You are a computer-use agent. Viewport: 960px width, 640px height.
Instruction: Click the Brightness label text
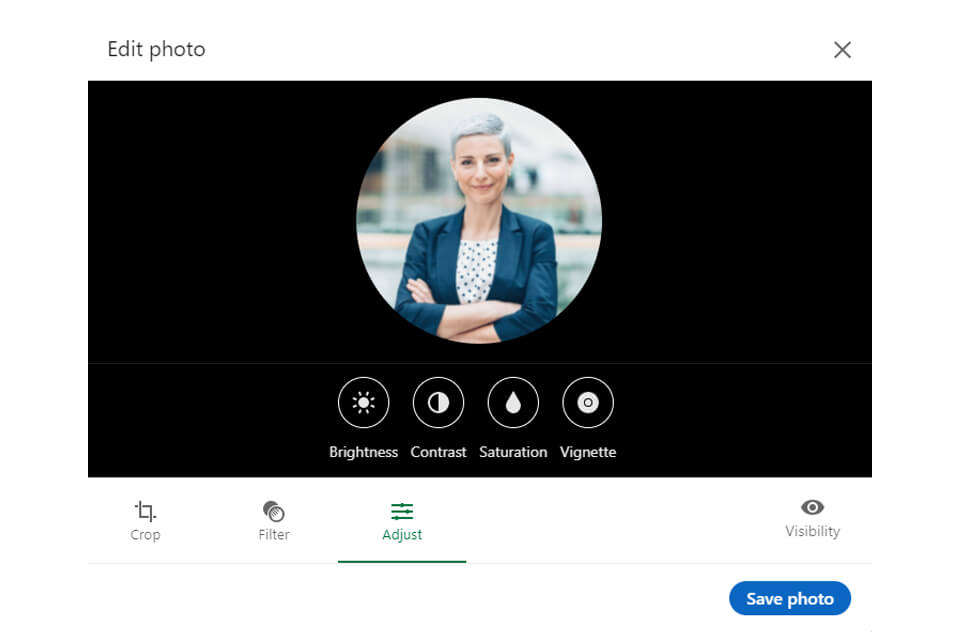(363, 452)
